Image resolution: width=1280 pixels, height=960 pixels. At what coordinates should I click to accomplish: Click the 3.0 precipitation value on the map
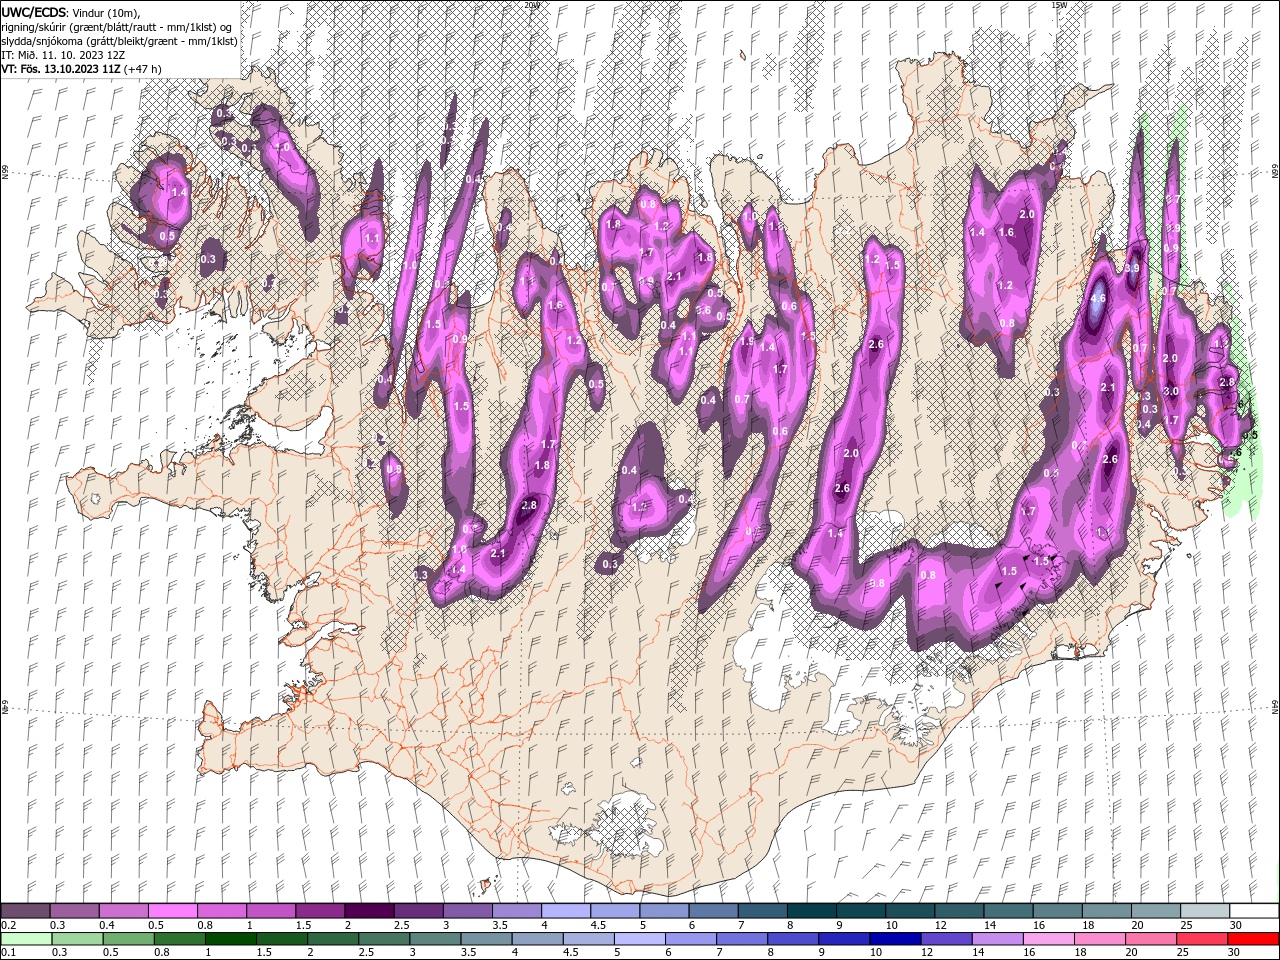pos(1171,391)
